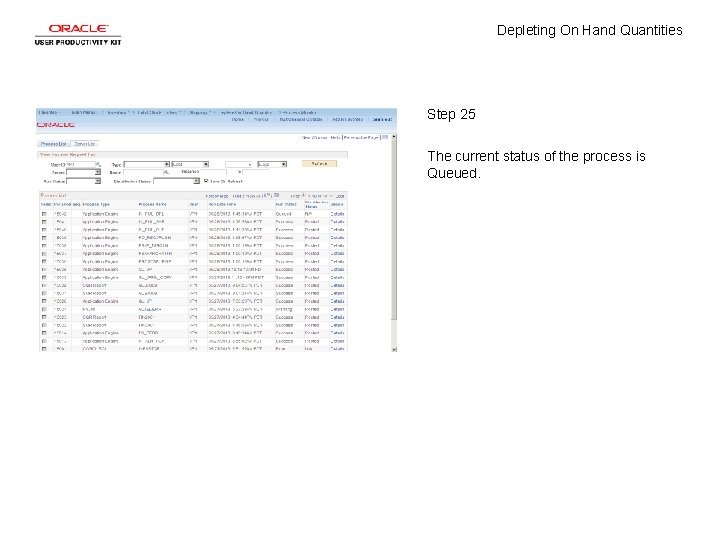Open Details link for the Warning row
This screenshot has height=540, width=720.
pyautogui.click(x=338, y=309)
